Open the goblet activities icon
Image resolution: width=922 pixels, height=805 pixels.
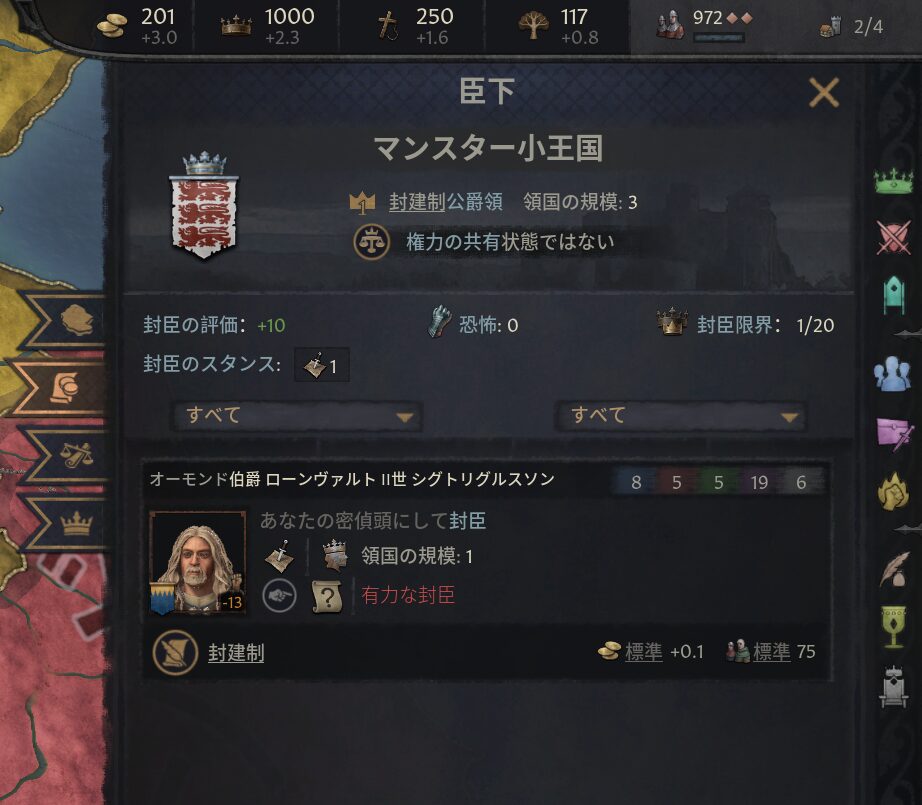(x=893, y=627)
